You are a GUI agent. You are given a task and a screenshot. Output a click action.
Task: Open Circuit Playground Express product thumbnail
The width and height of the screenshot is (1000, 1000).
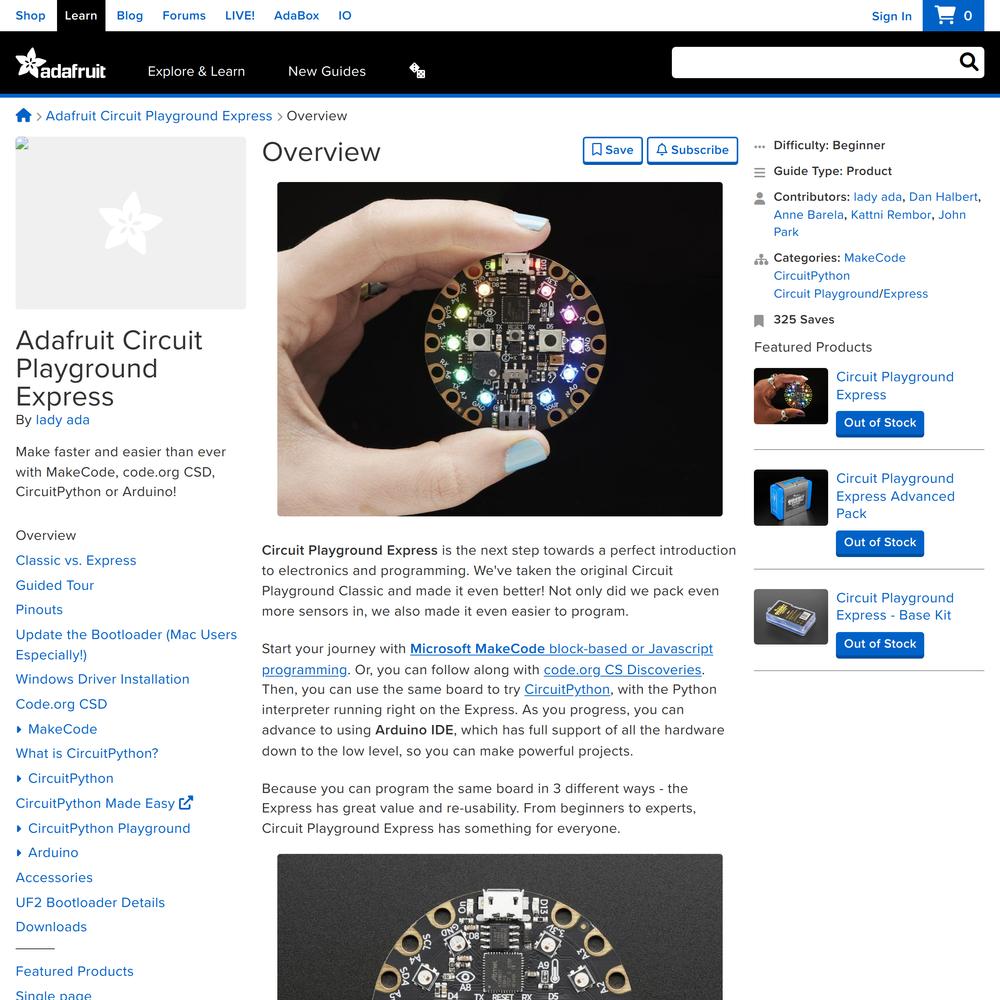791,396
